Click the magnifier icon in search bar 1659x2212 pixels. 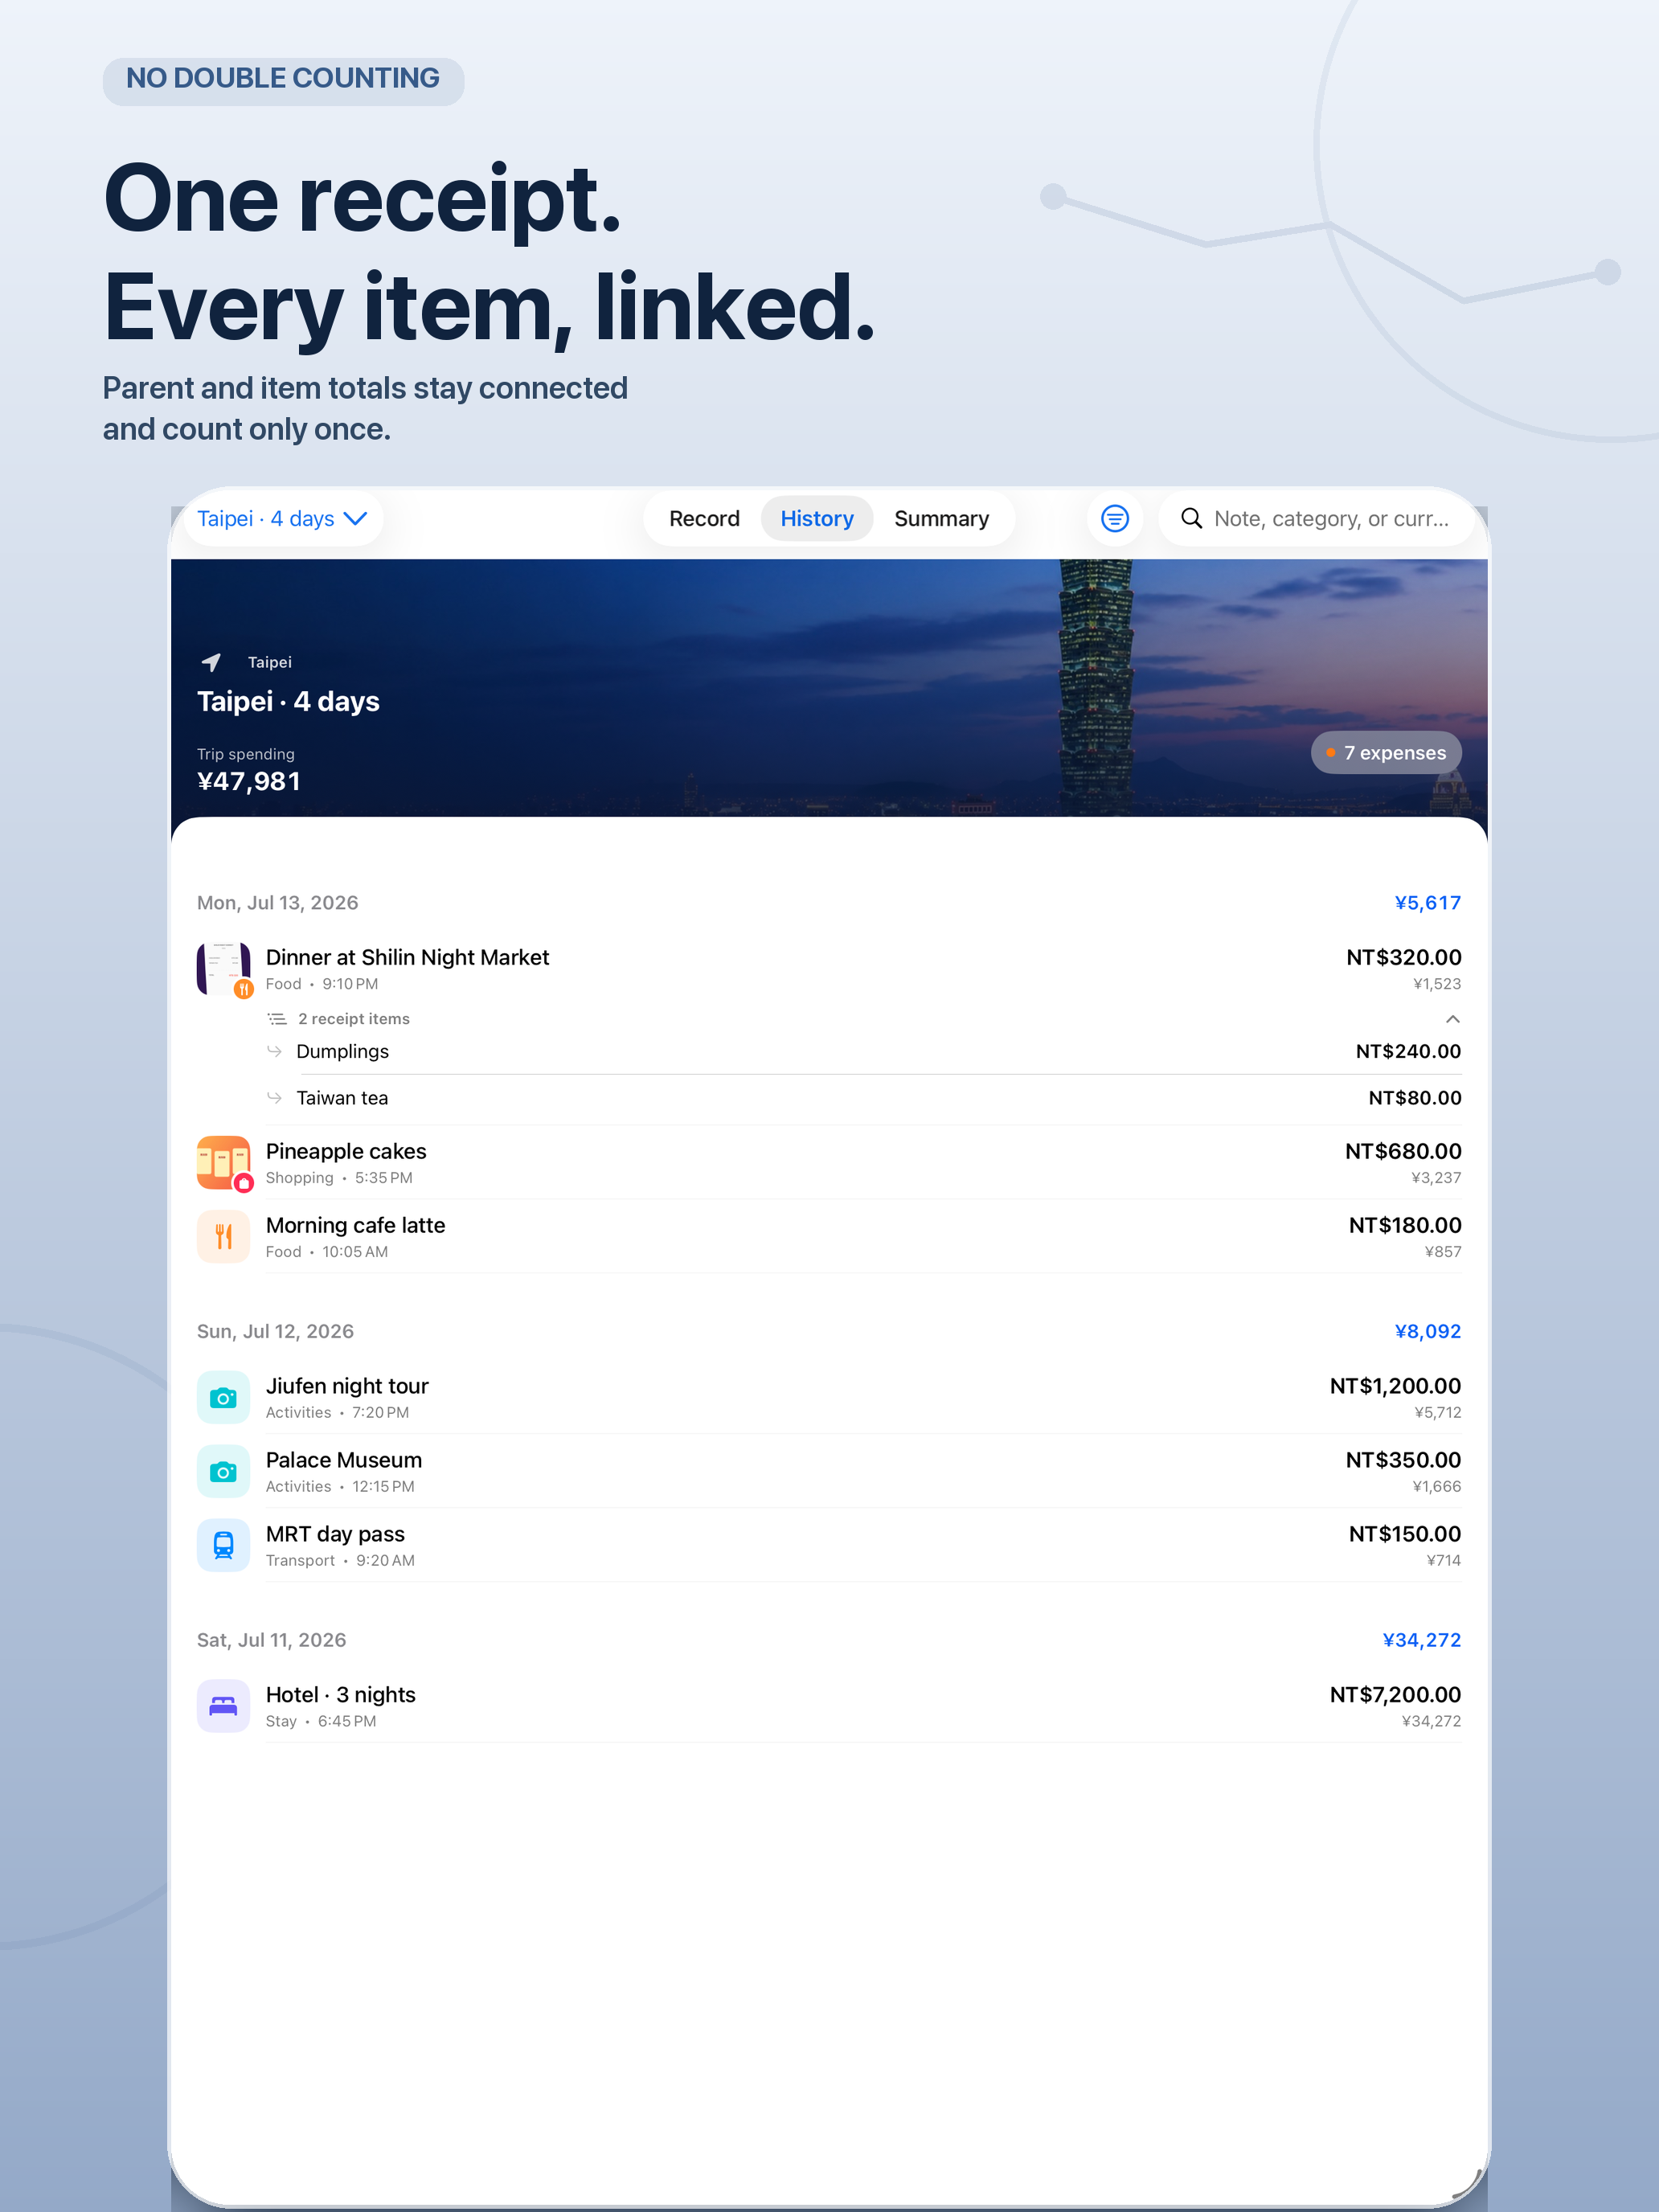1191,518
